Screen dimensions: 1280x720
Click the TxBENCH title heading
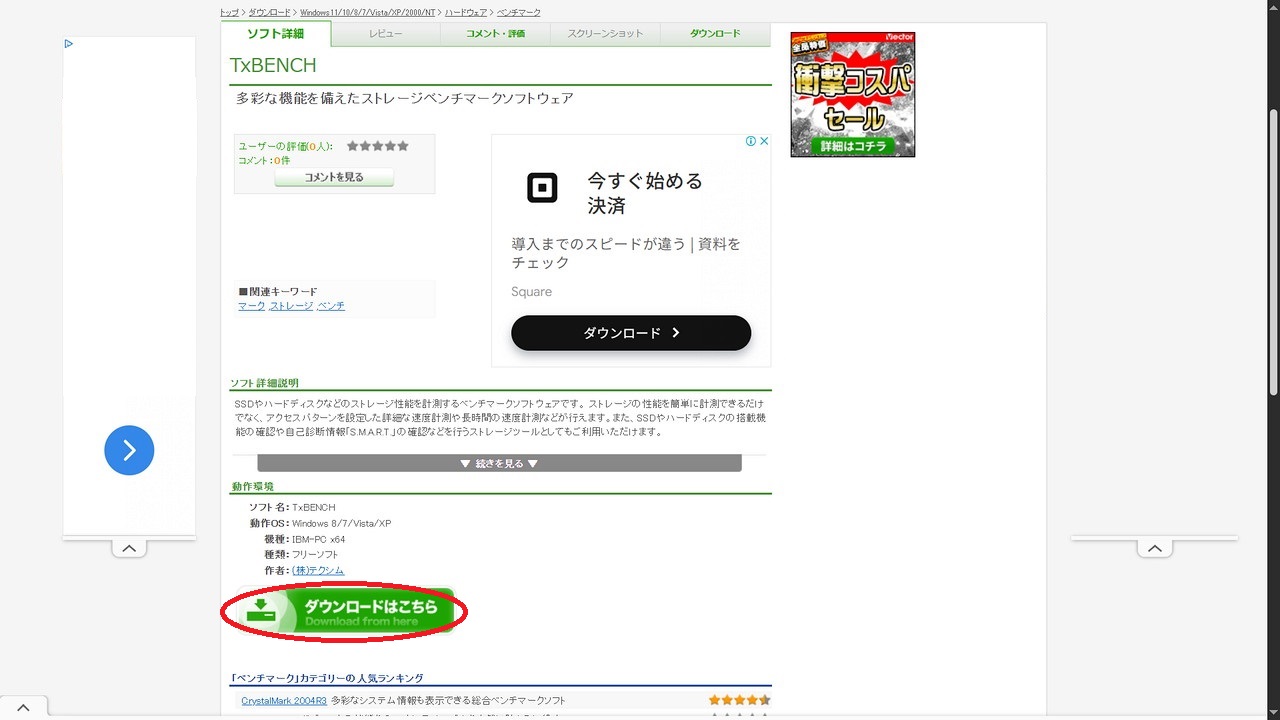point(273,65)
